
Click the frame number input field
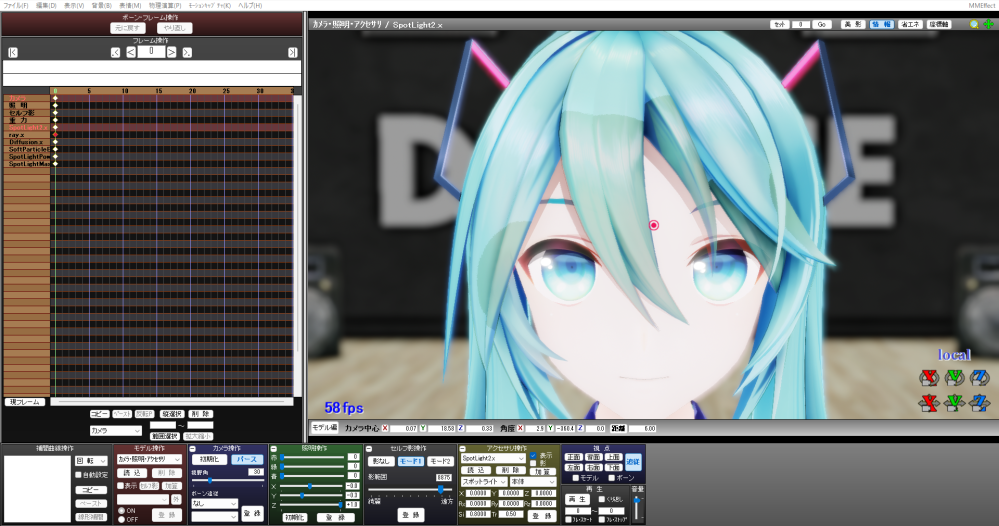click(x=151, y=52)
